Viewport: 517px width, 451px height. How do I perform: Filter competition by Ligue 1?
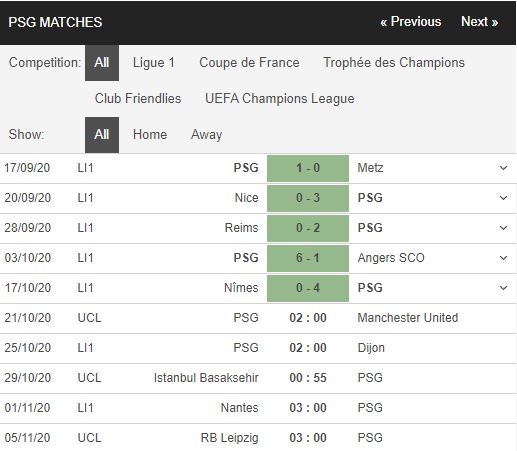154,63
